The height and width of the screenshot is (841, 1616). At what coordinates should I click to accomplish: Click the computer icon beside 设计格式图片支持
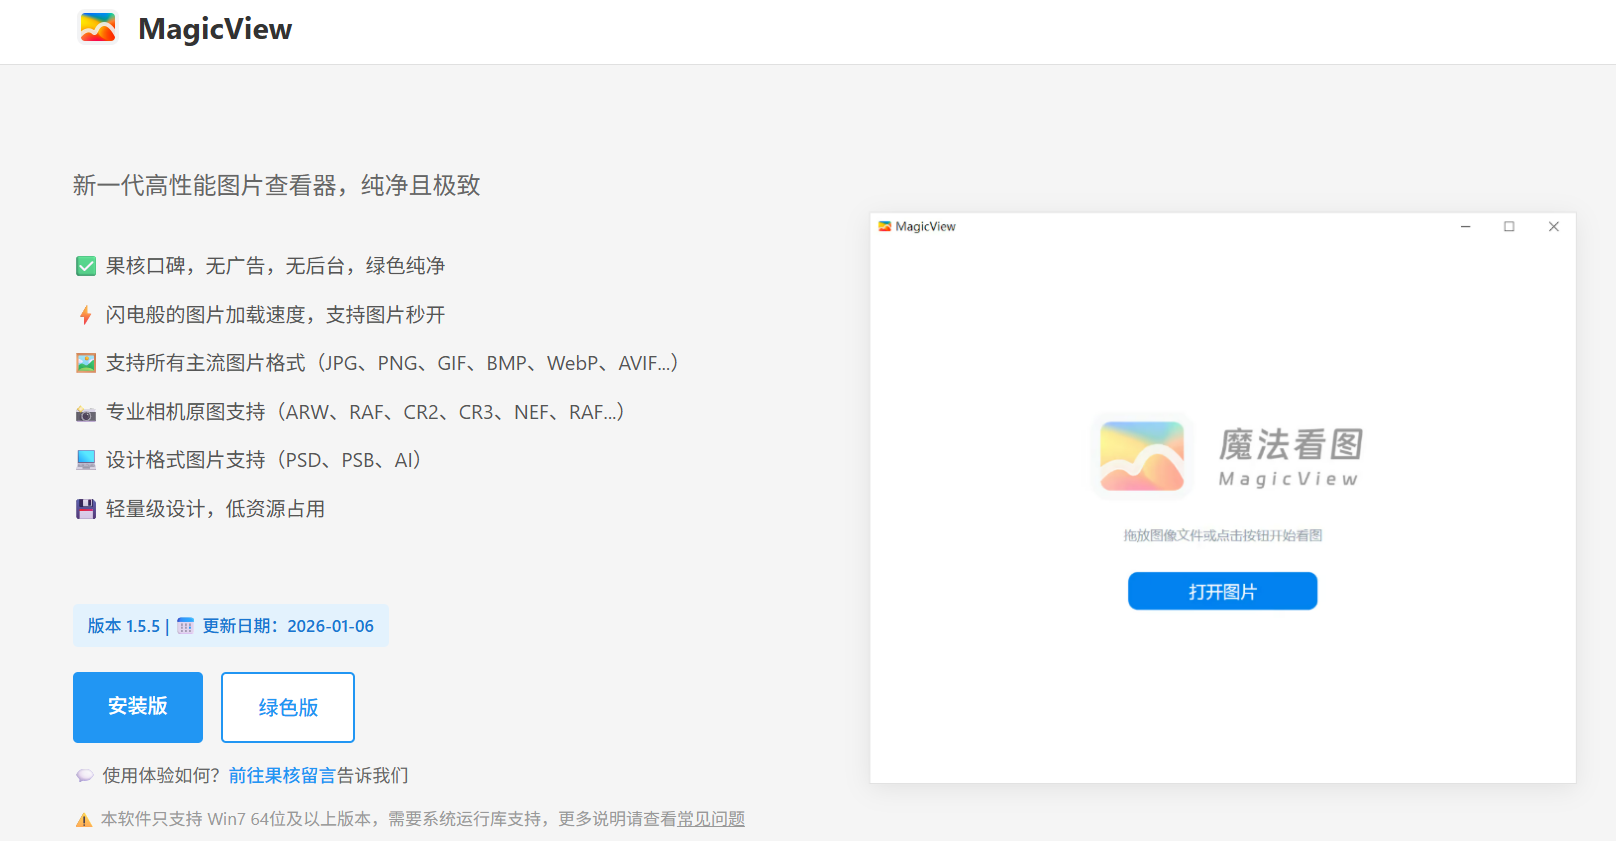coord(86,460)
